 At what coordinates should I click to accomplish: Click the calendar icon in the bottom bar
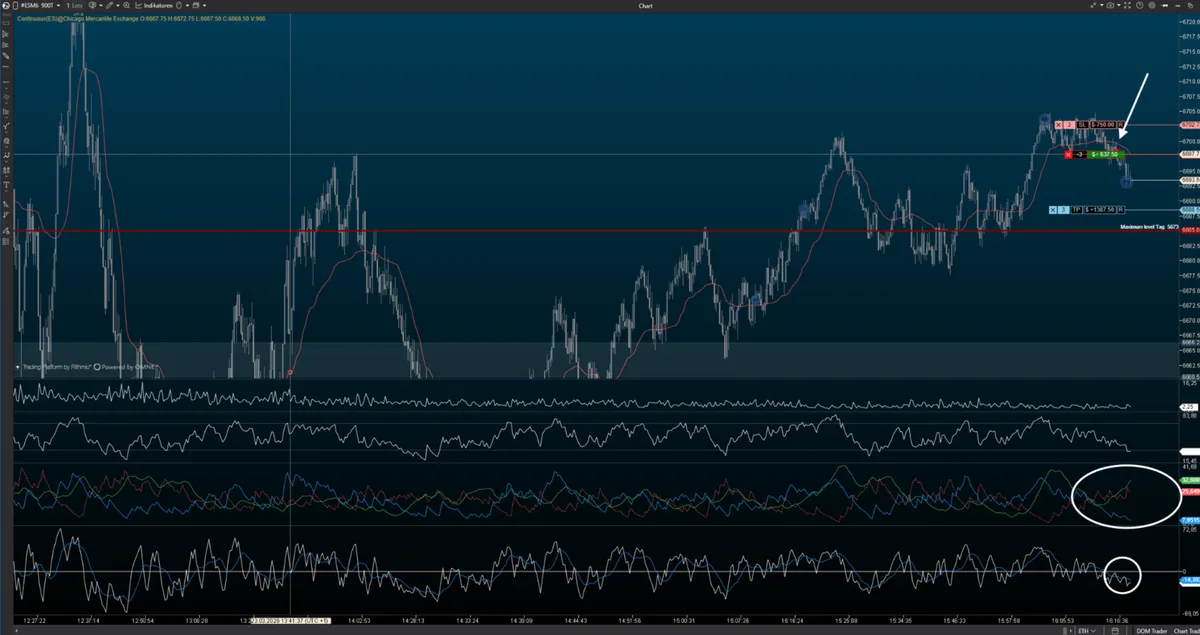pos(1115,631)
